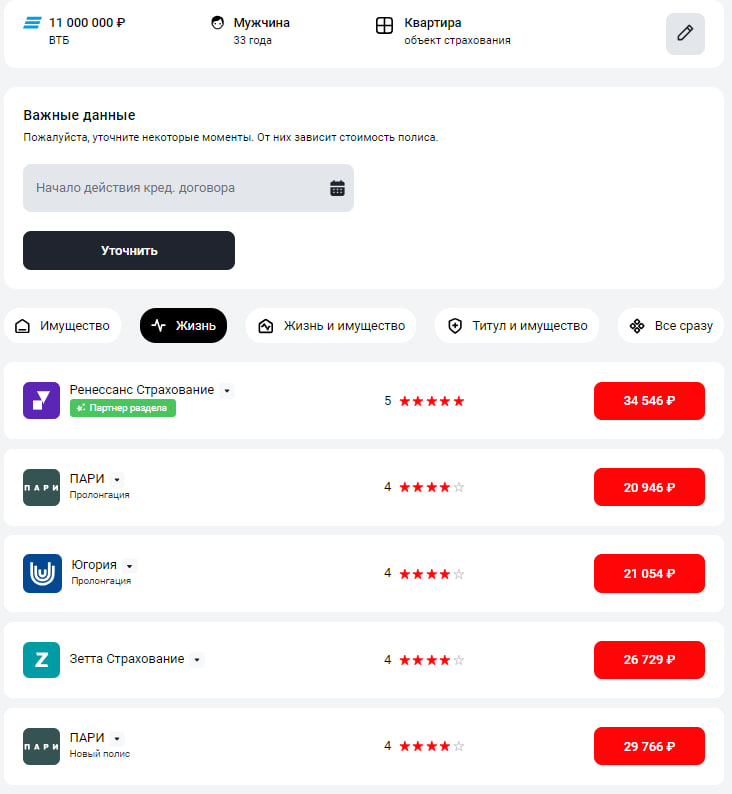Viewport: 732px width, 794px height.
Task: Expand Ренессанс Страхование details arrow
Action: coord(227,391)
